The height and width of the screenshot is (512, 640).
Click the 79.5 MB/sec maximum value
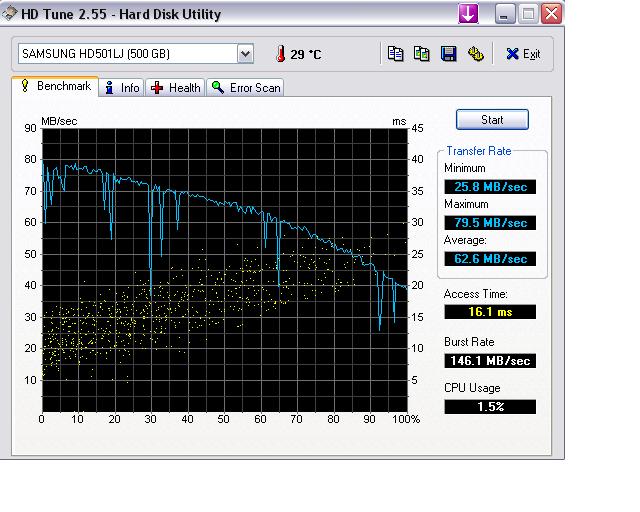(490, 223)
